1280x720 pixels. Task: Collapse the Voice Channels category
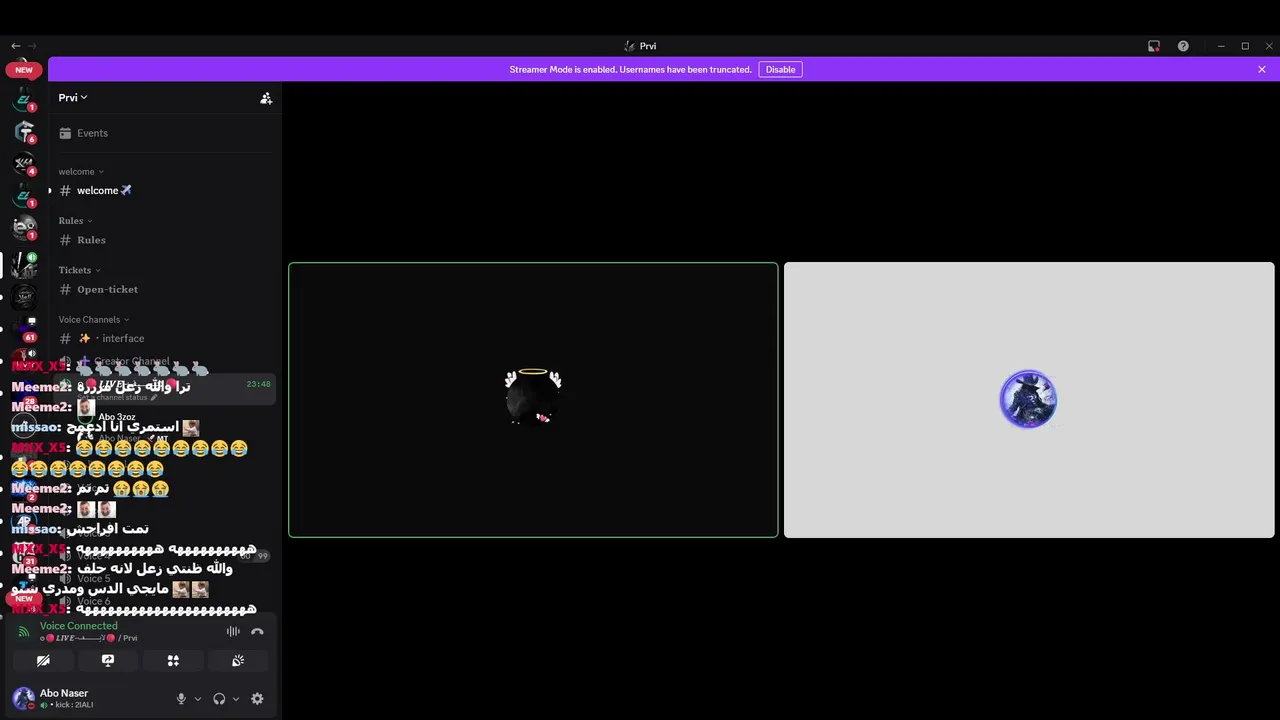[x=94, y=320]
